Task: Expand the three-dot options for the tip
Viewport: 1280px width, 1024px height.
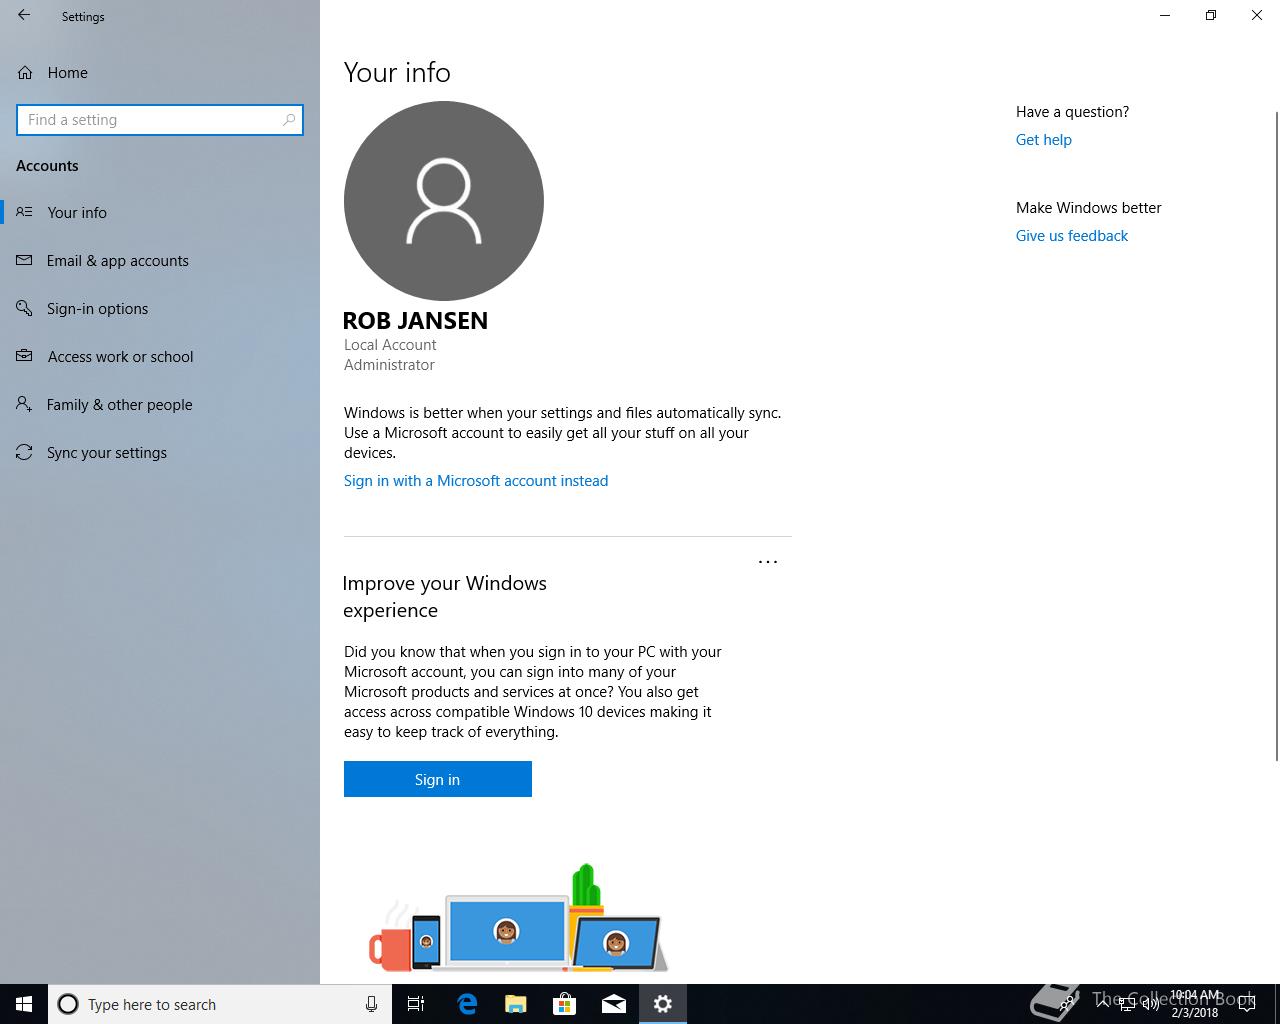Action: 768,562
